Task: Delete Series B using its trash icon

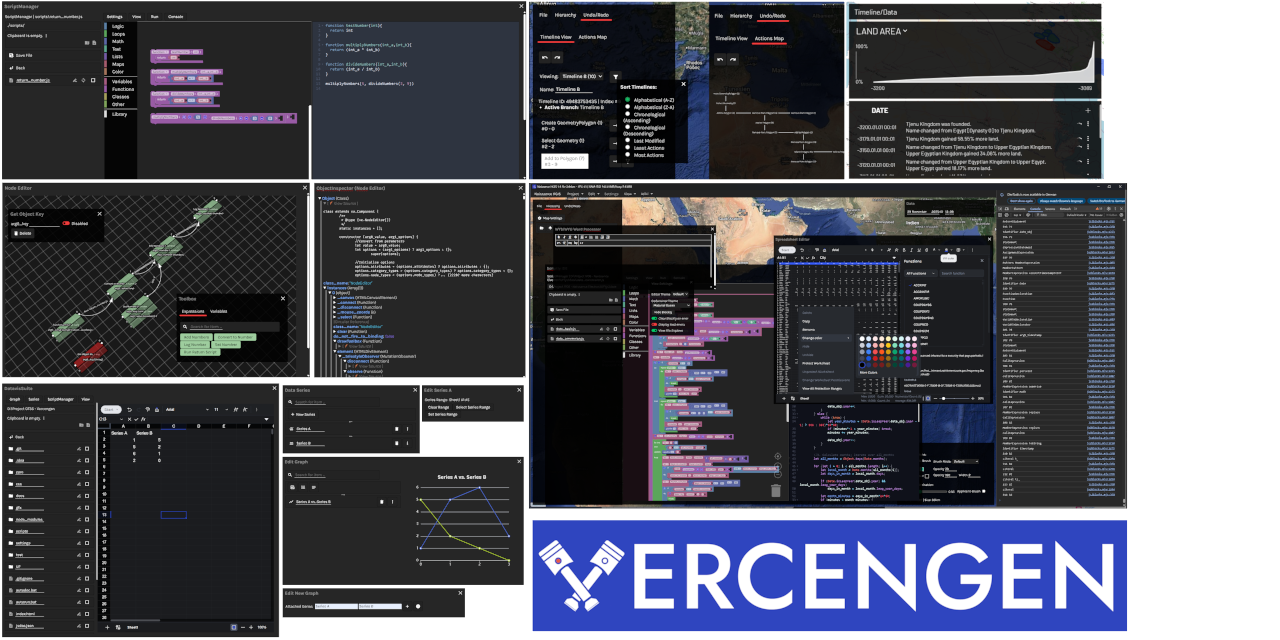Action: tap(396, 443)
